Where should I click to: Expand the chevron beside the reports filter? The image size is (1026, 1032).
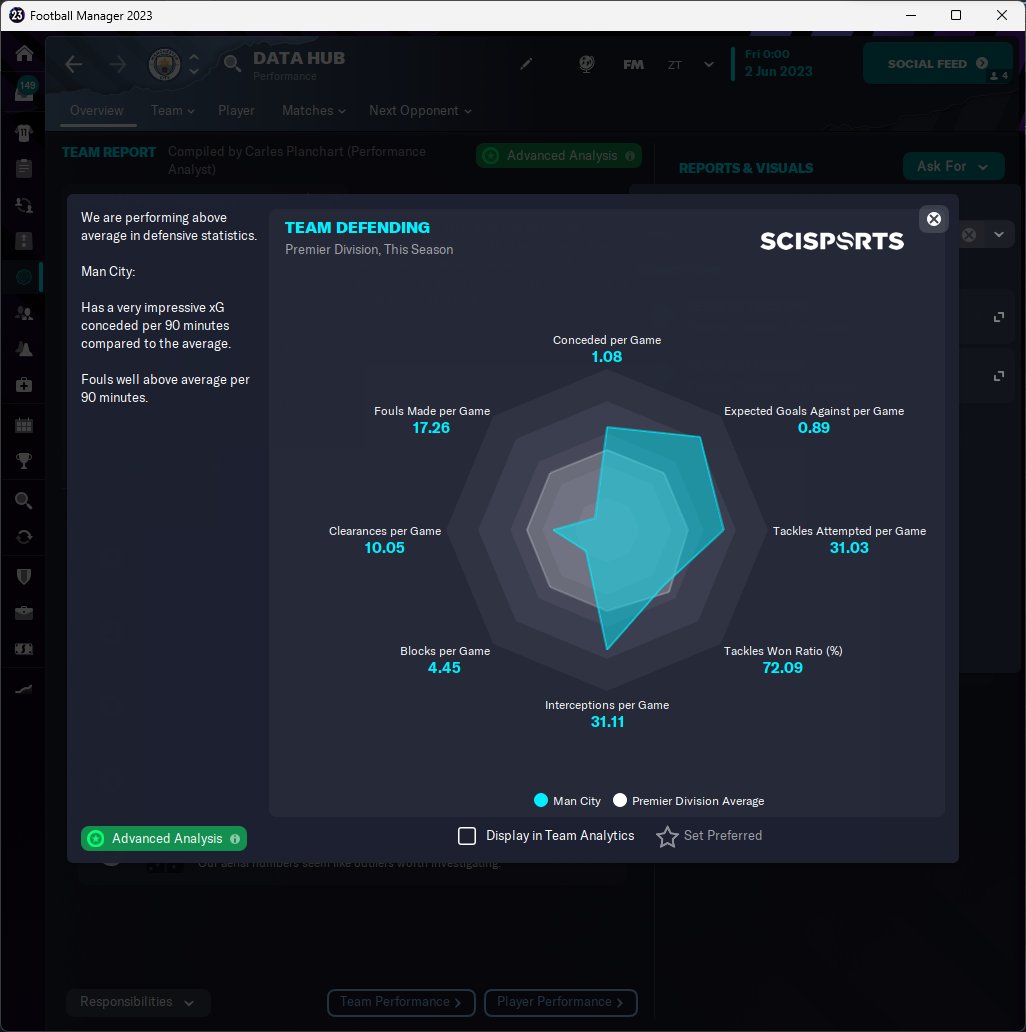click(x=999, y=234)
